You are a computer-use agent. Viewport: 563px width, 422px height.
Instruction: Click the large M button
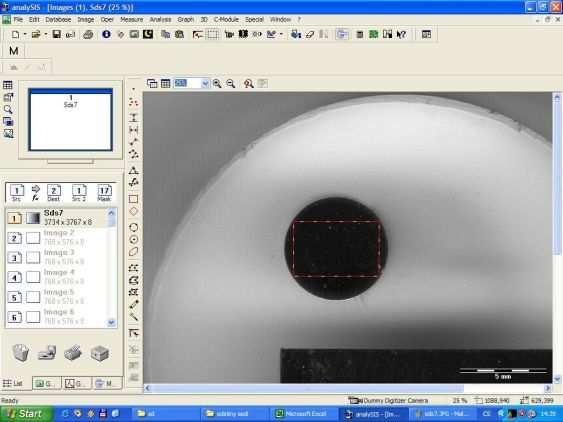click(x=14, y=51)
